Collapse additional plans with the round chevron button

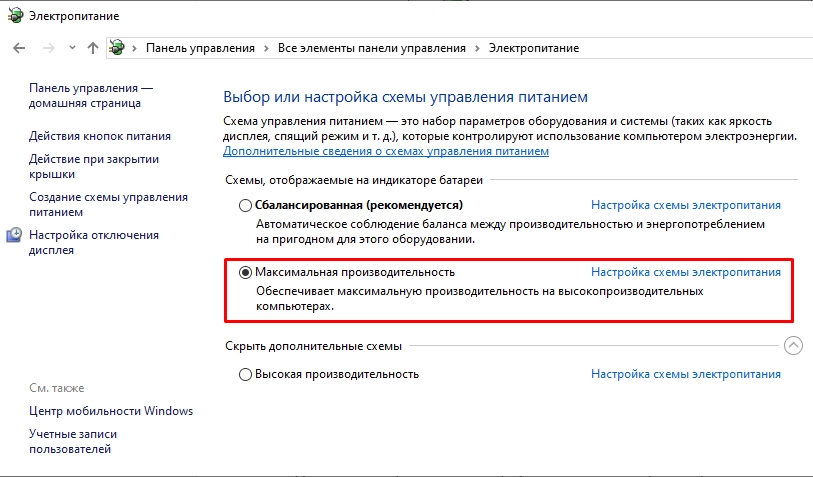click(793, 346)
